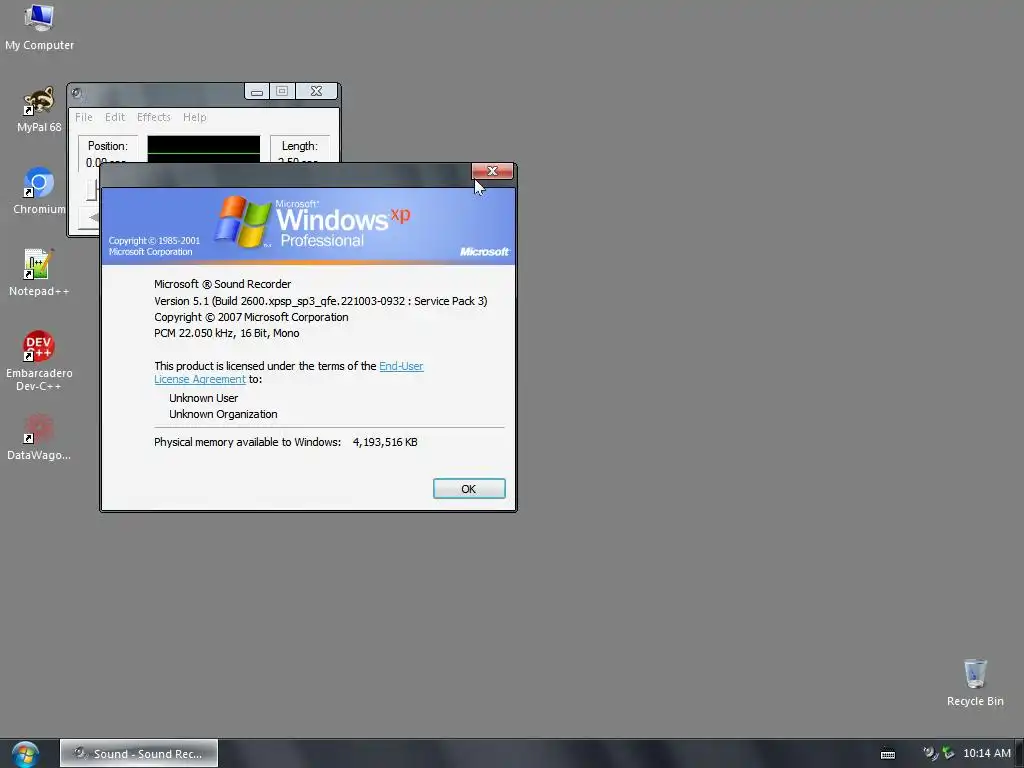Click the waveform display in Sound Recorder
1024x768 pixels.
[x=204, y=149]
